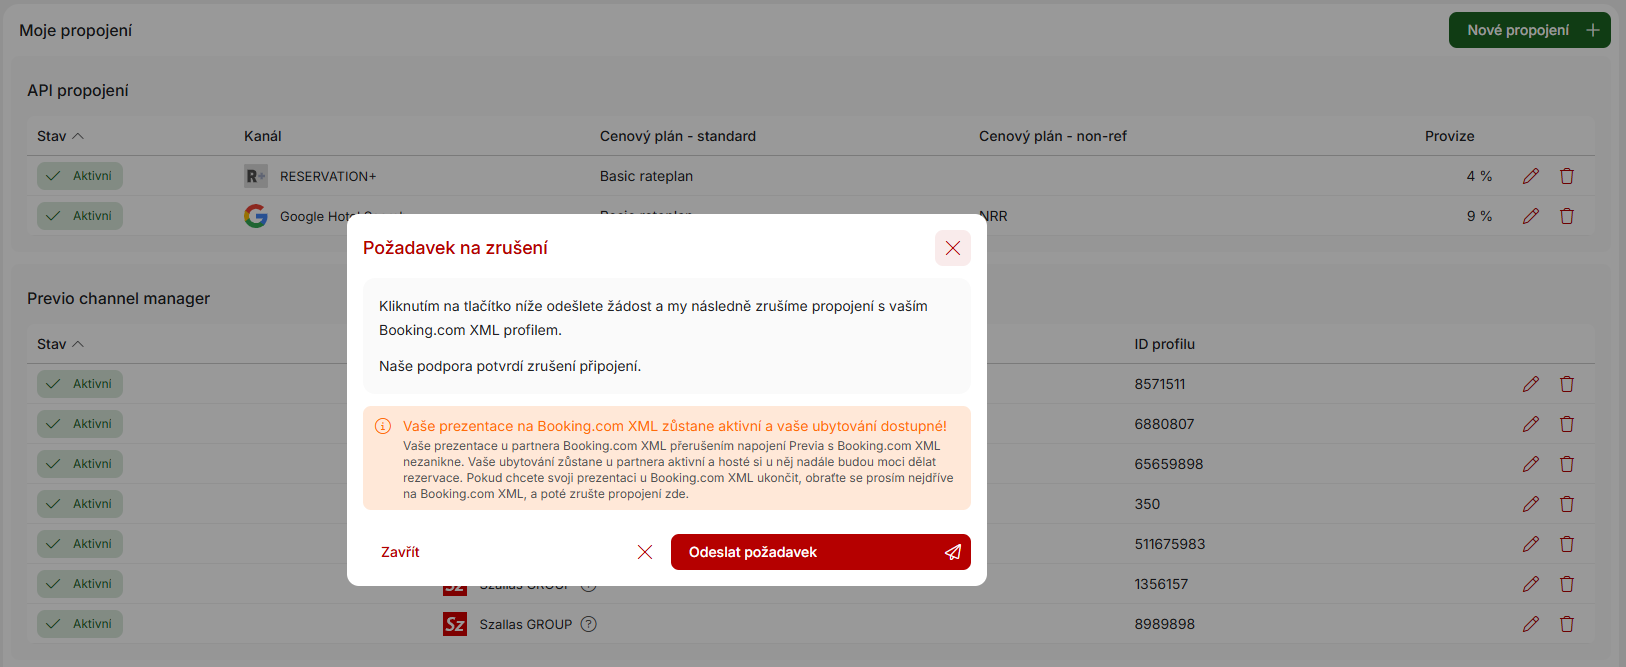The width and height of the screenshot is (1626, 667).
Task: Click the Provize column header
Action: pyautogui.click(x=1449, y=136)
